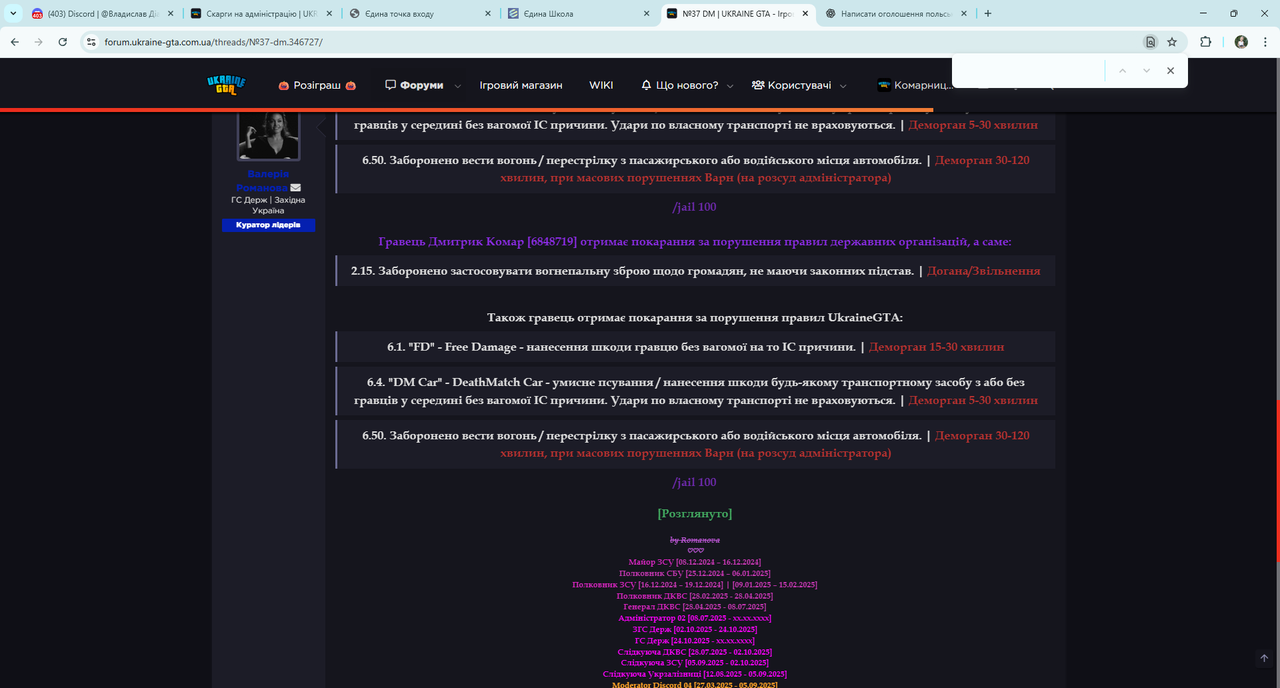Expand the Що нового? dropdown chevron

730,86
